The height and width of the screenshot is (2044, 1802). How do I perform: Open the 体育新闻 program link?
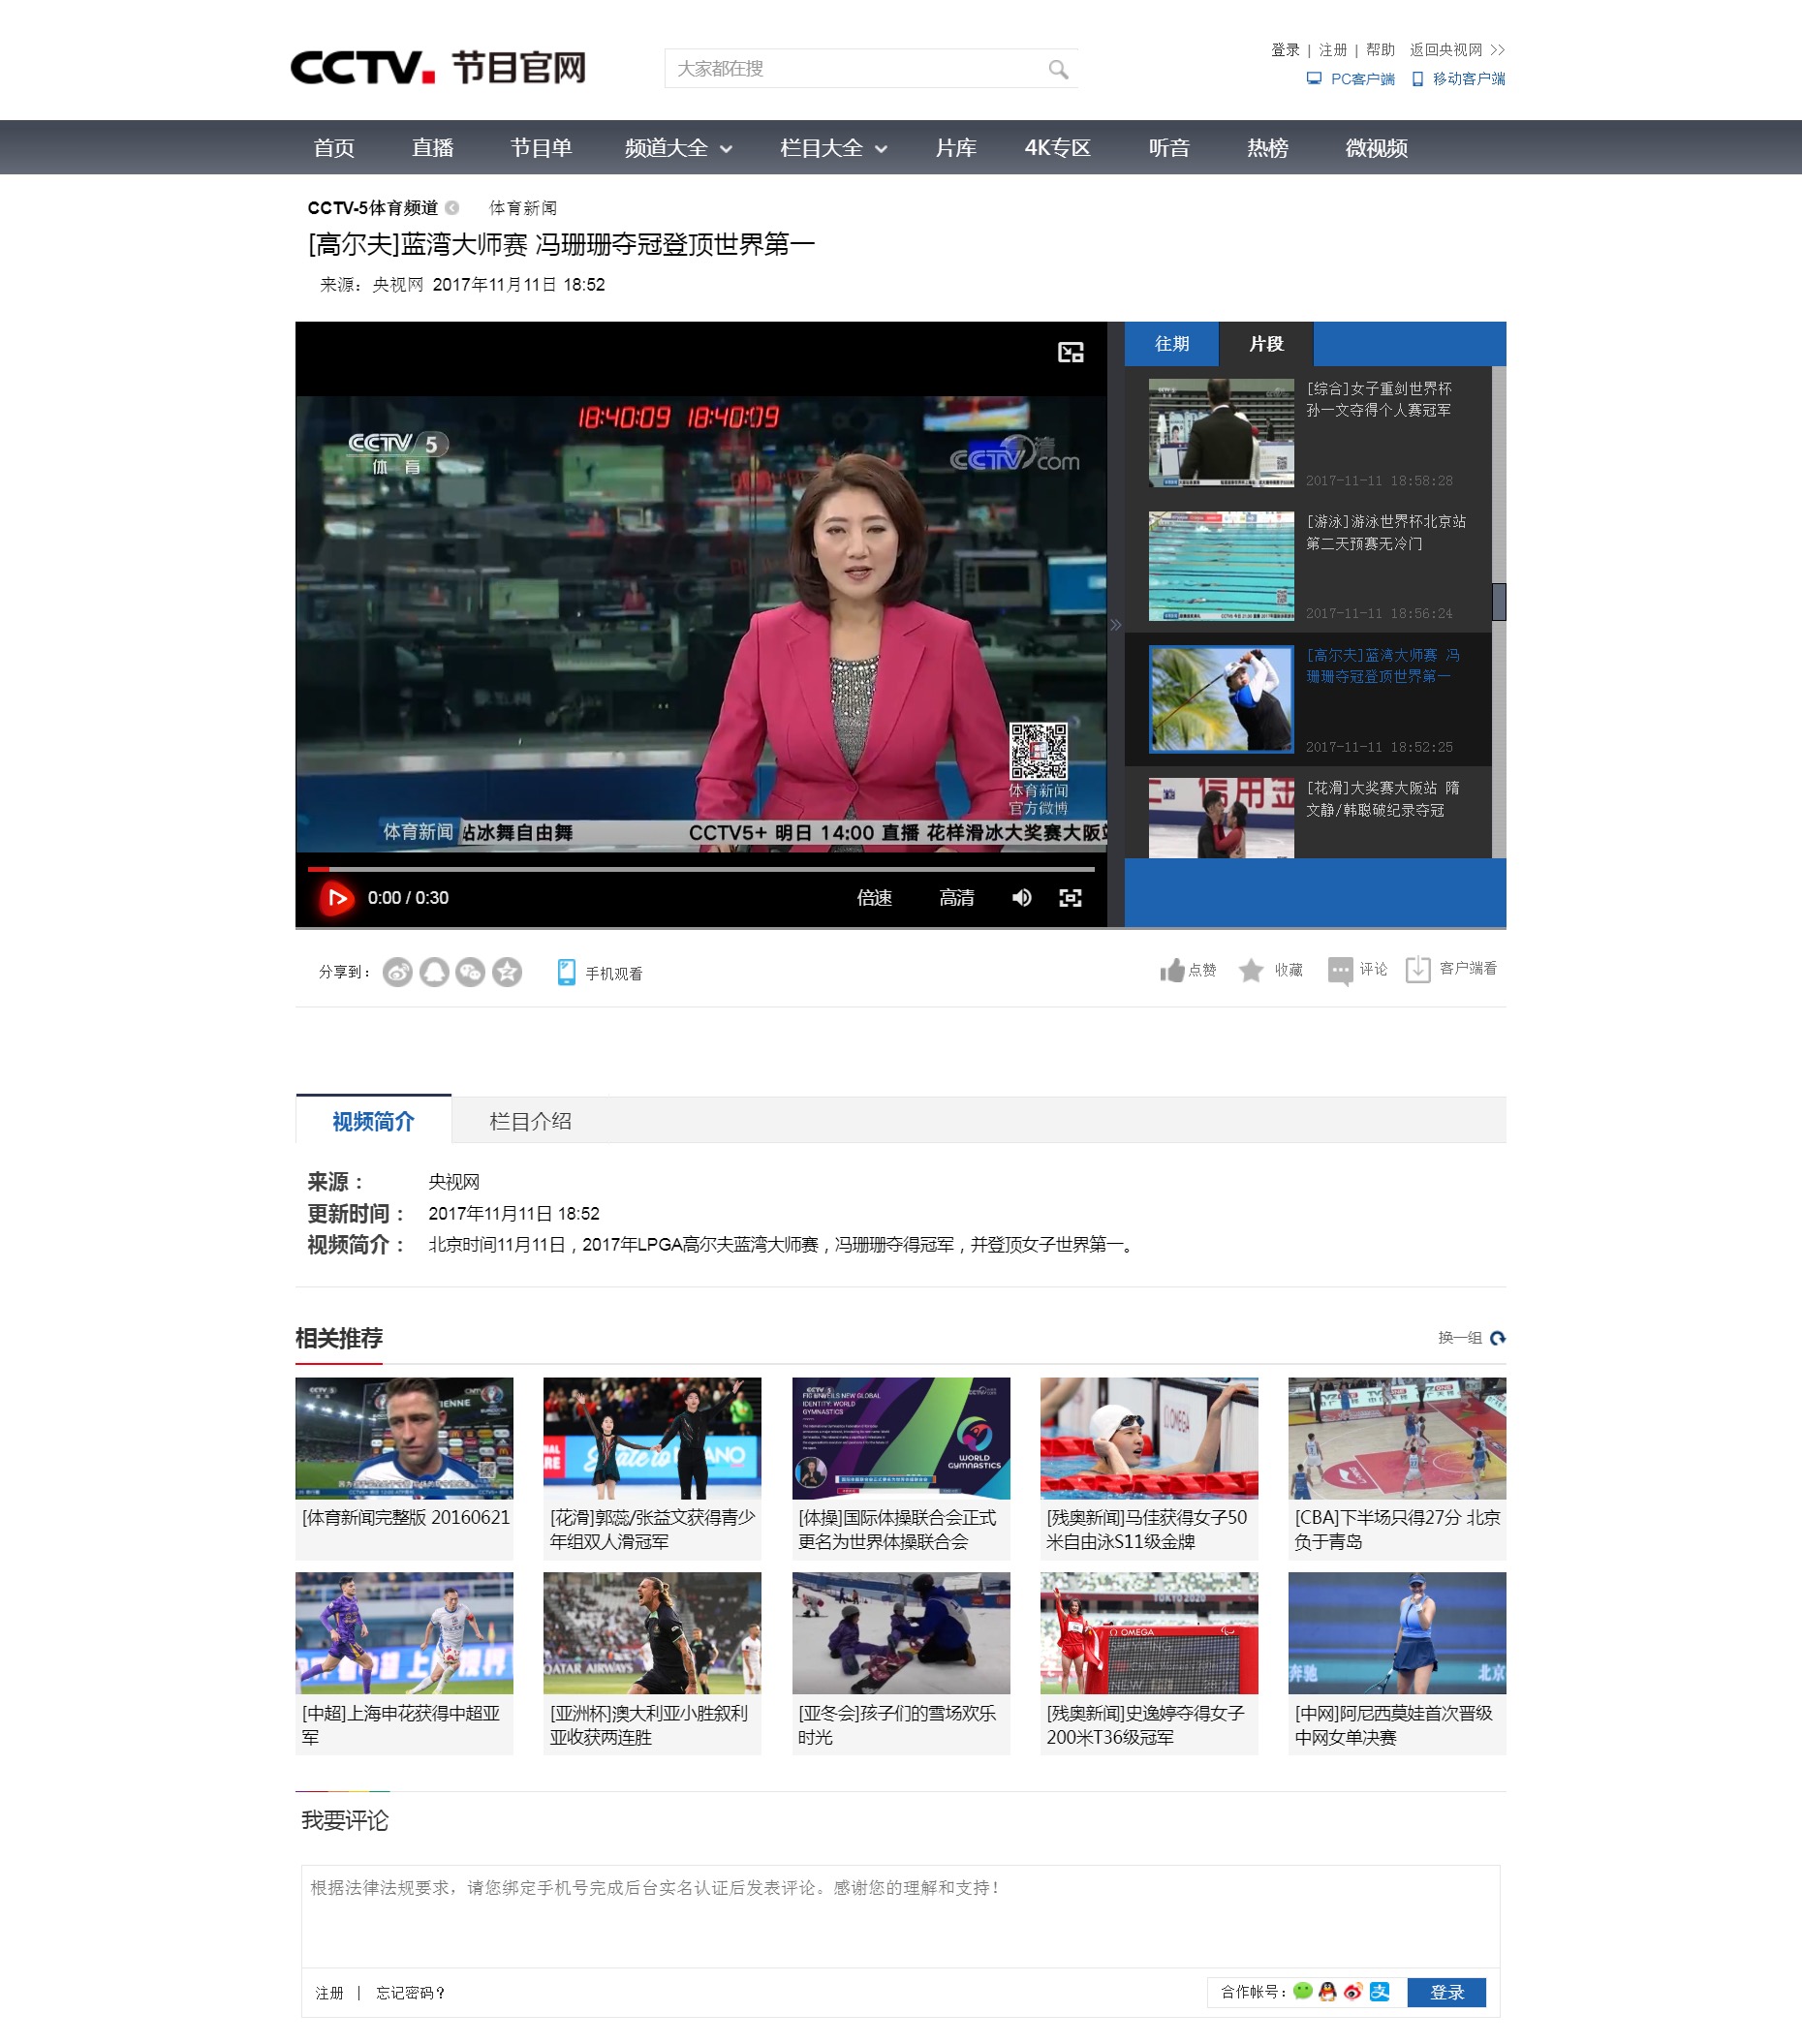point(523,208)
